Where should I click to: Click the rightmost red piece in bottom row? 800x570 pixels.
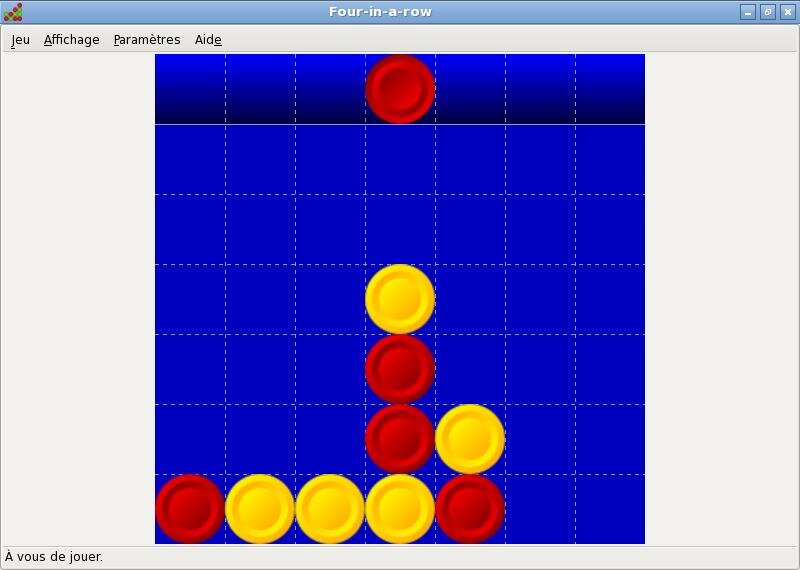[x=470, y=509]
